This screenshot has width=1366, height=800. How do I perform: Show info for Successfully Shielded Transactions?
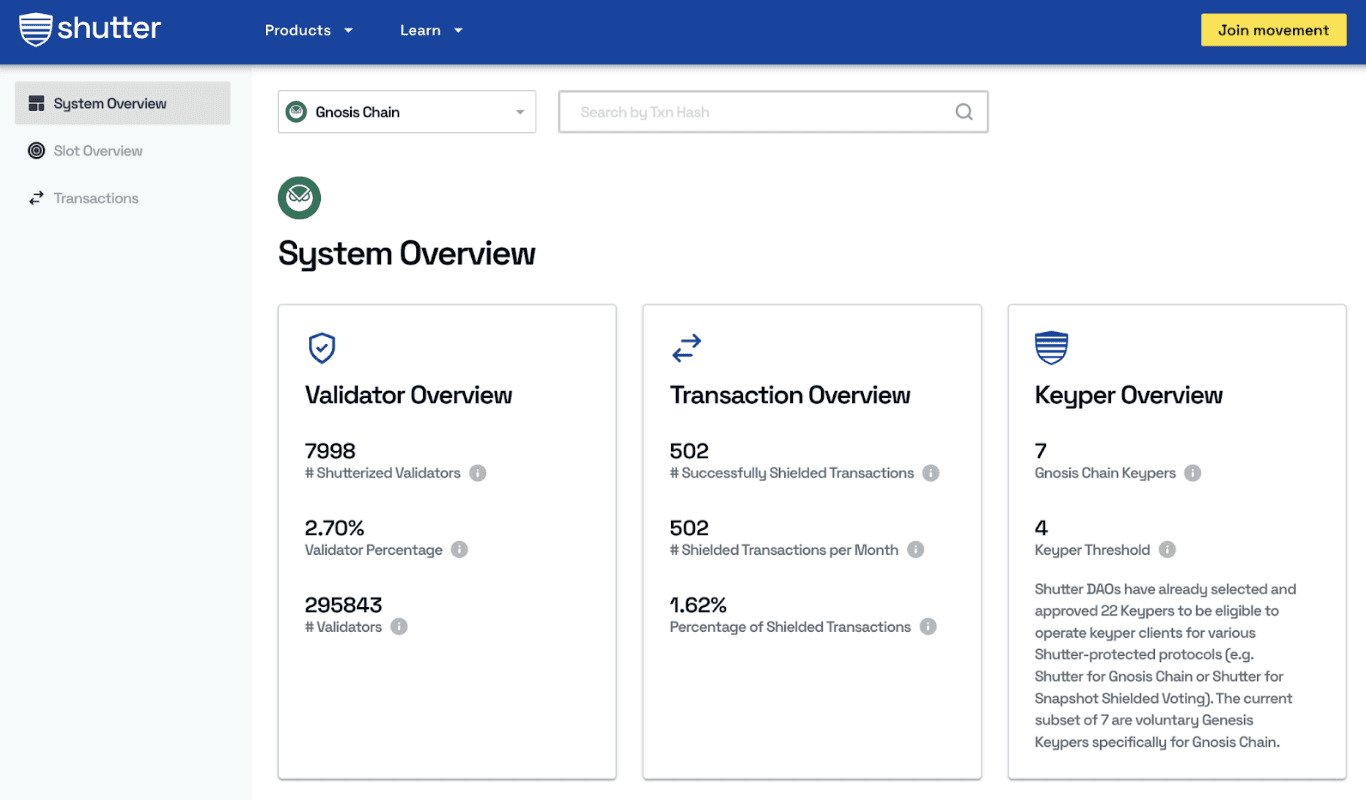coord(931,473)
